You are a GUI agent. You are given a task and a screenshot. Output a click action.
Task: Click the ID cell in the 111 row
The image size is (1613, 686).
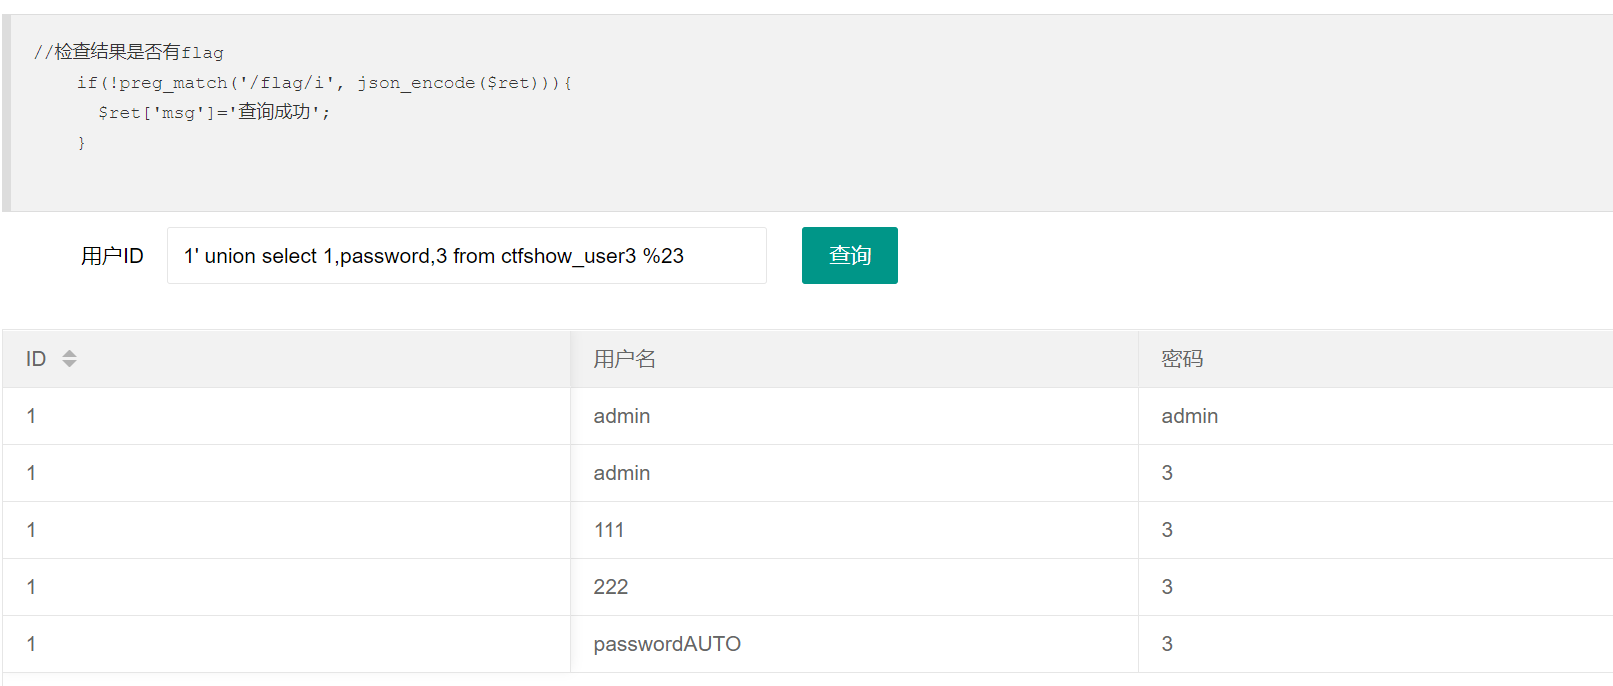pos(32,530)
